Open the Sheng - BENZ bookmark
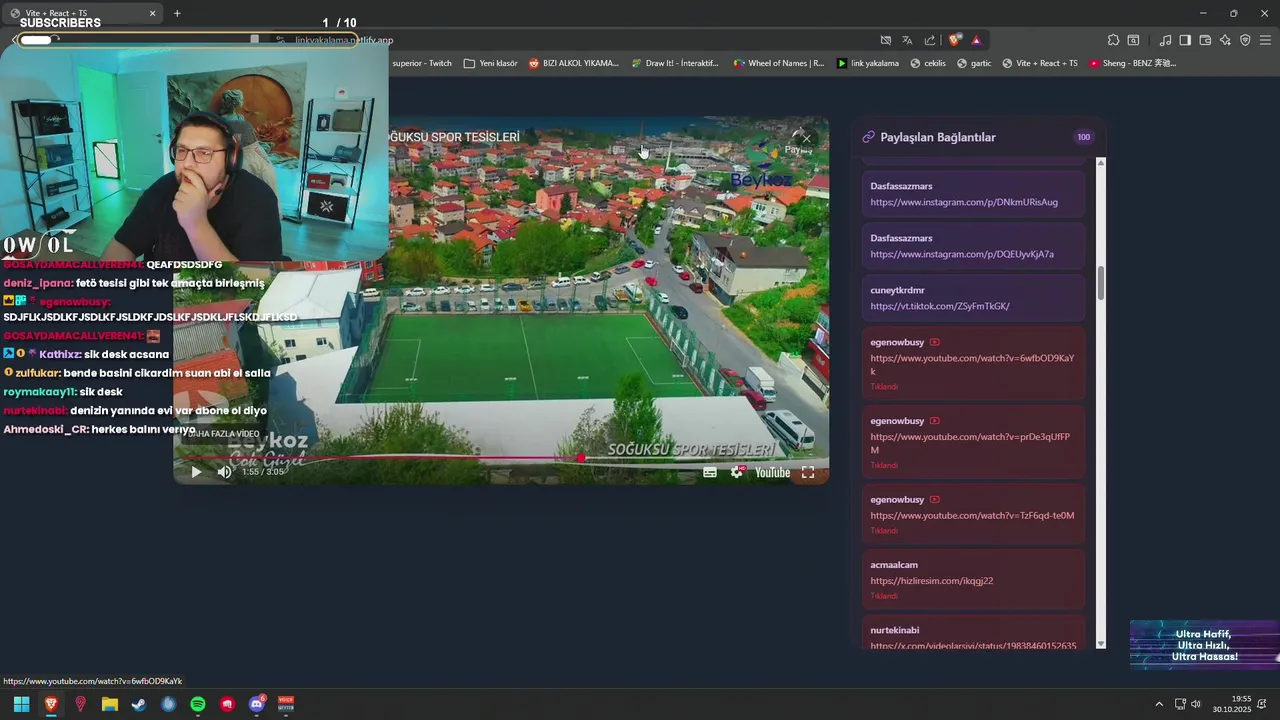1280x720 pixels. 1132,63
